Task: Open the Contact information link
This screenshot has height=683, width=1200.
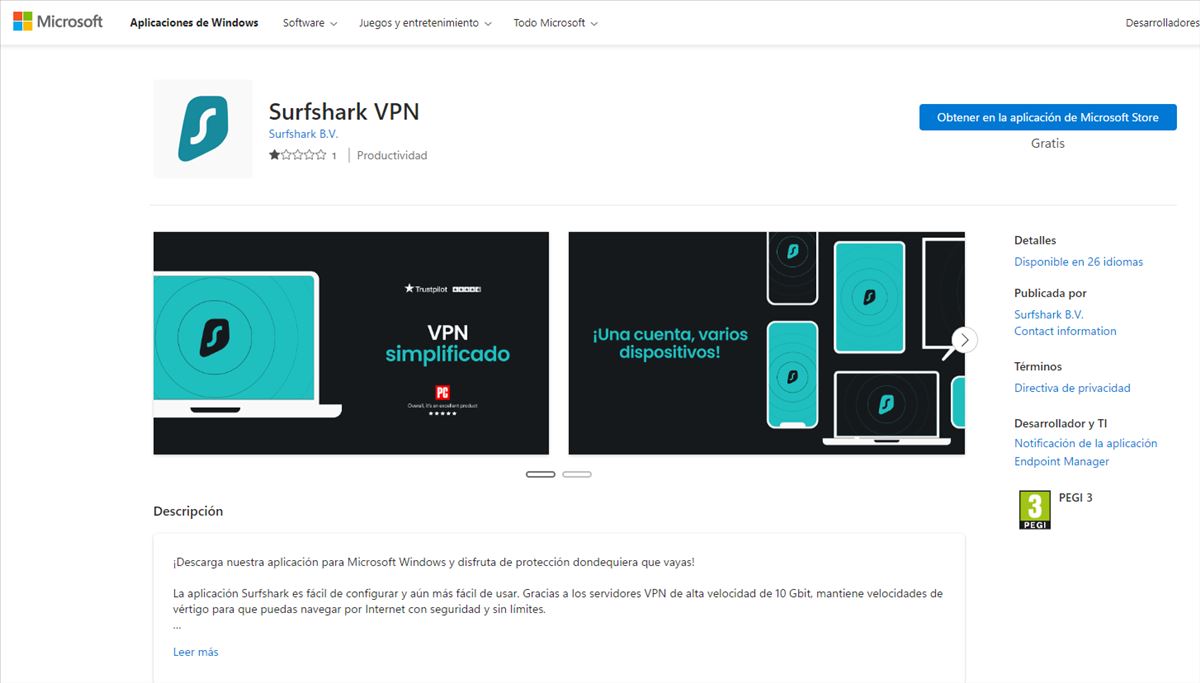Action: coord(1065,331)
